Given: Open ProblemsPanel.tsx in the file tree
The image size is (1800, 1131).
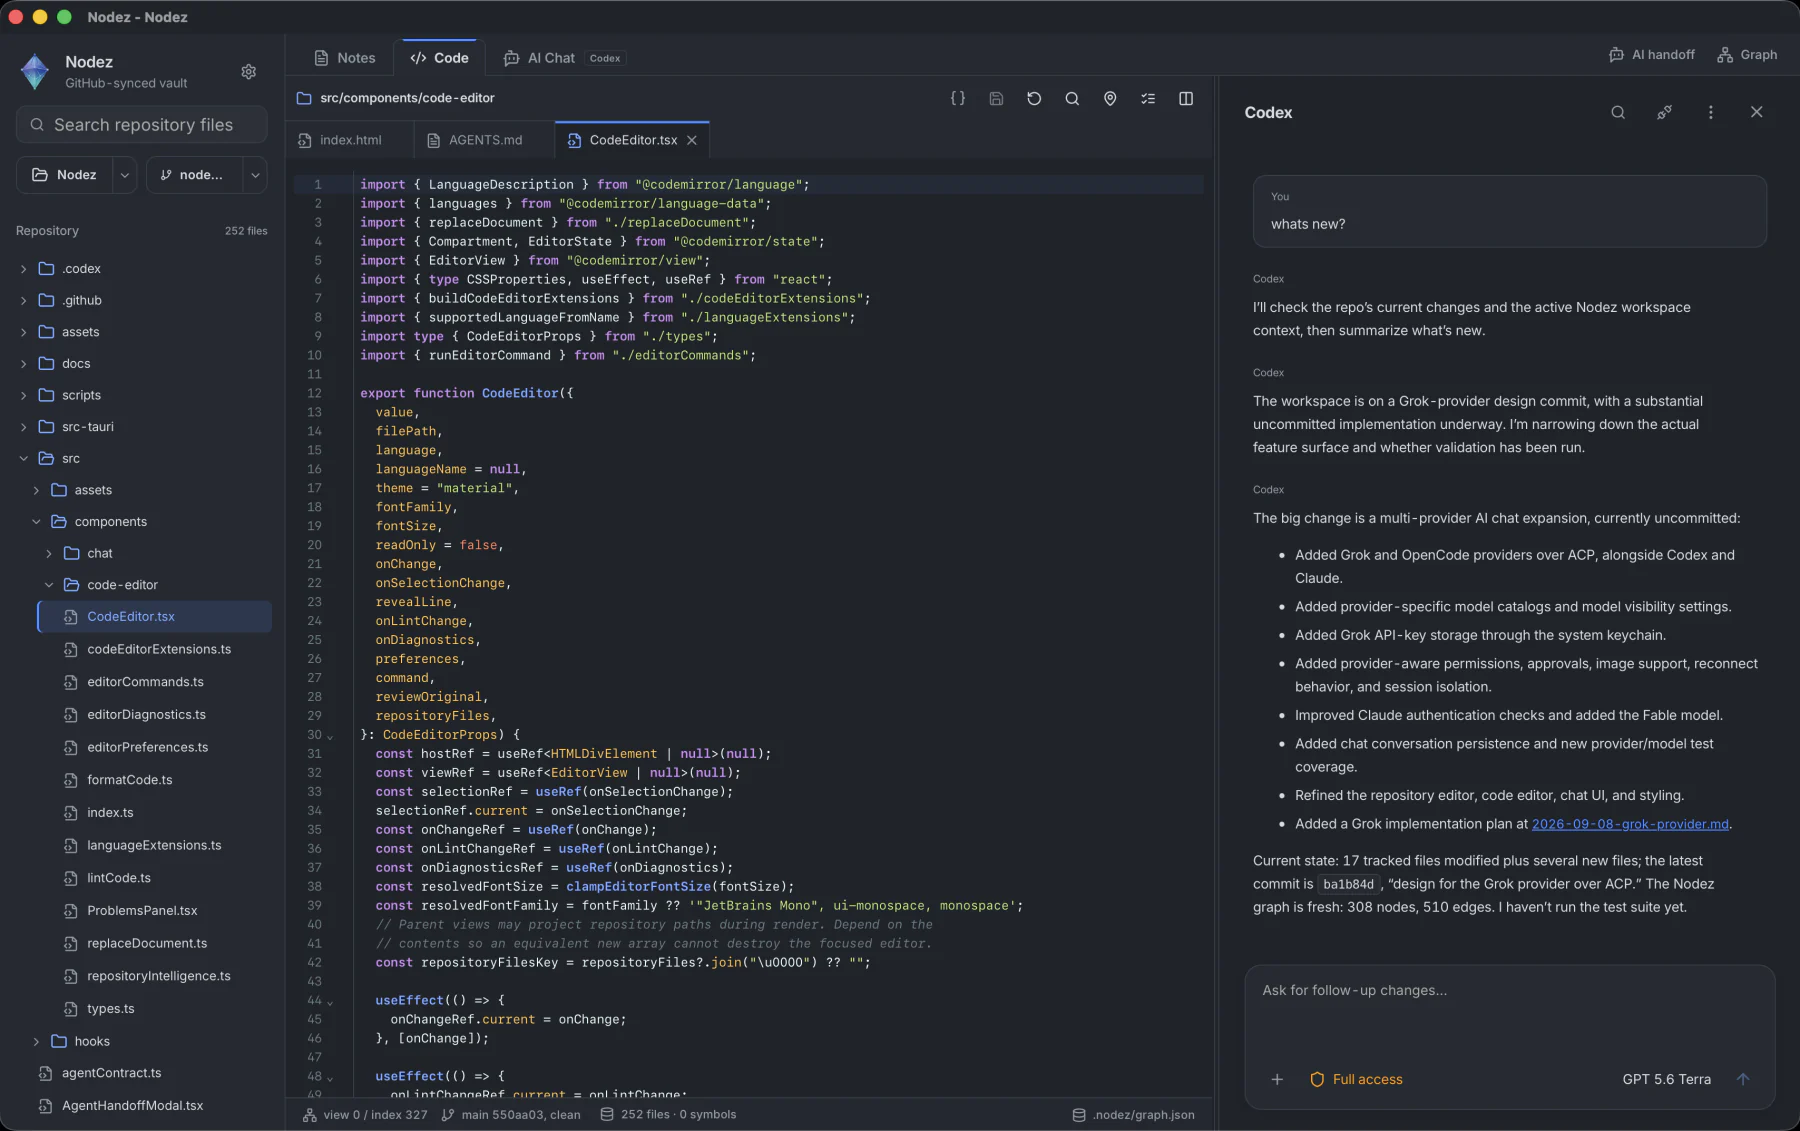Looking at the screenshot, I should tap(142, 910).
